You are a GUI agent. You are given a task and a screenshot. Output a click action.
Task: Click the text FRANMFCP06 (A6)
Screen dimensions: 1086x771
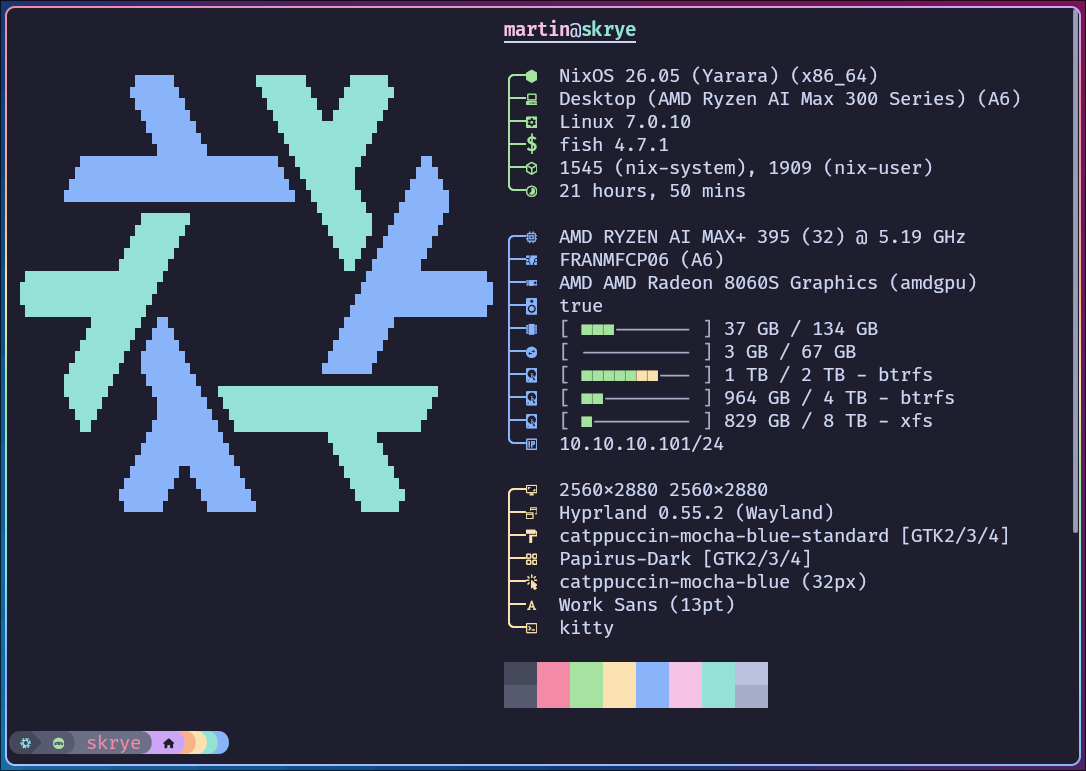[641, 260]
